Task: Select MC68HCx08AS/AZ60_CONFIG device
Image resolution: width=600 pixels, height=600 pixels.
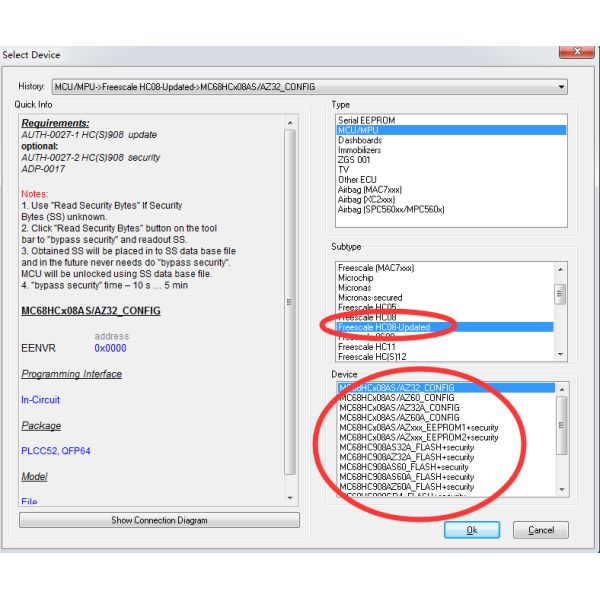Action: pos(396,397)
